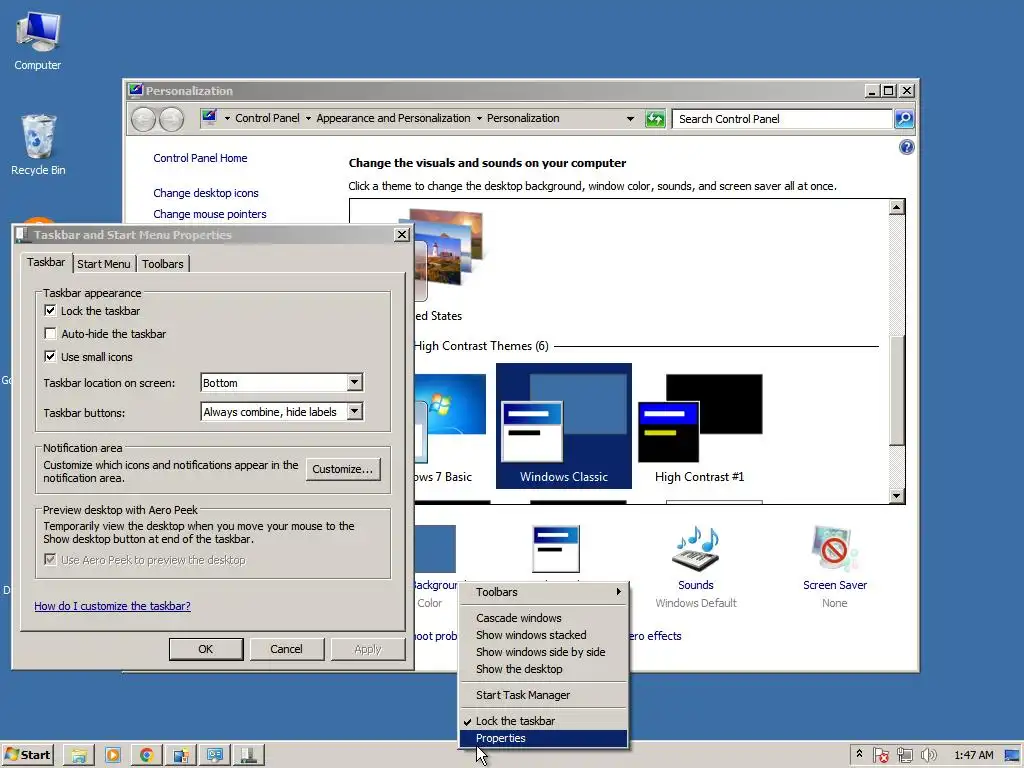Screen dimensions: 1024x768
Task: Click the Forward arrow in Personalization window
Action: (x=172, y=119)
